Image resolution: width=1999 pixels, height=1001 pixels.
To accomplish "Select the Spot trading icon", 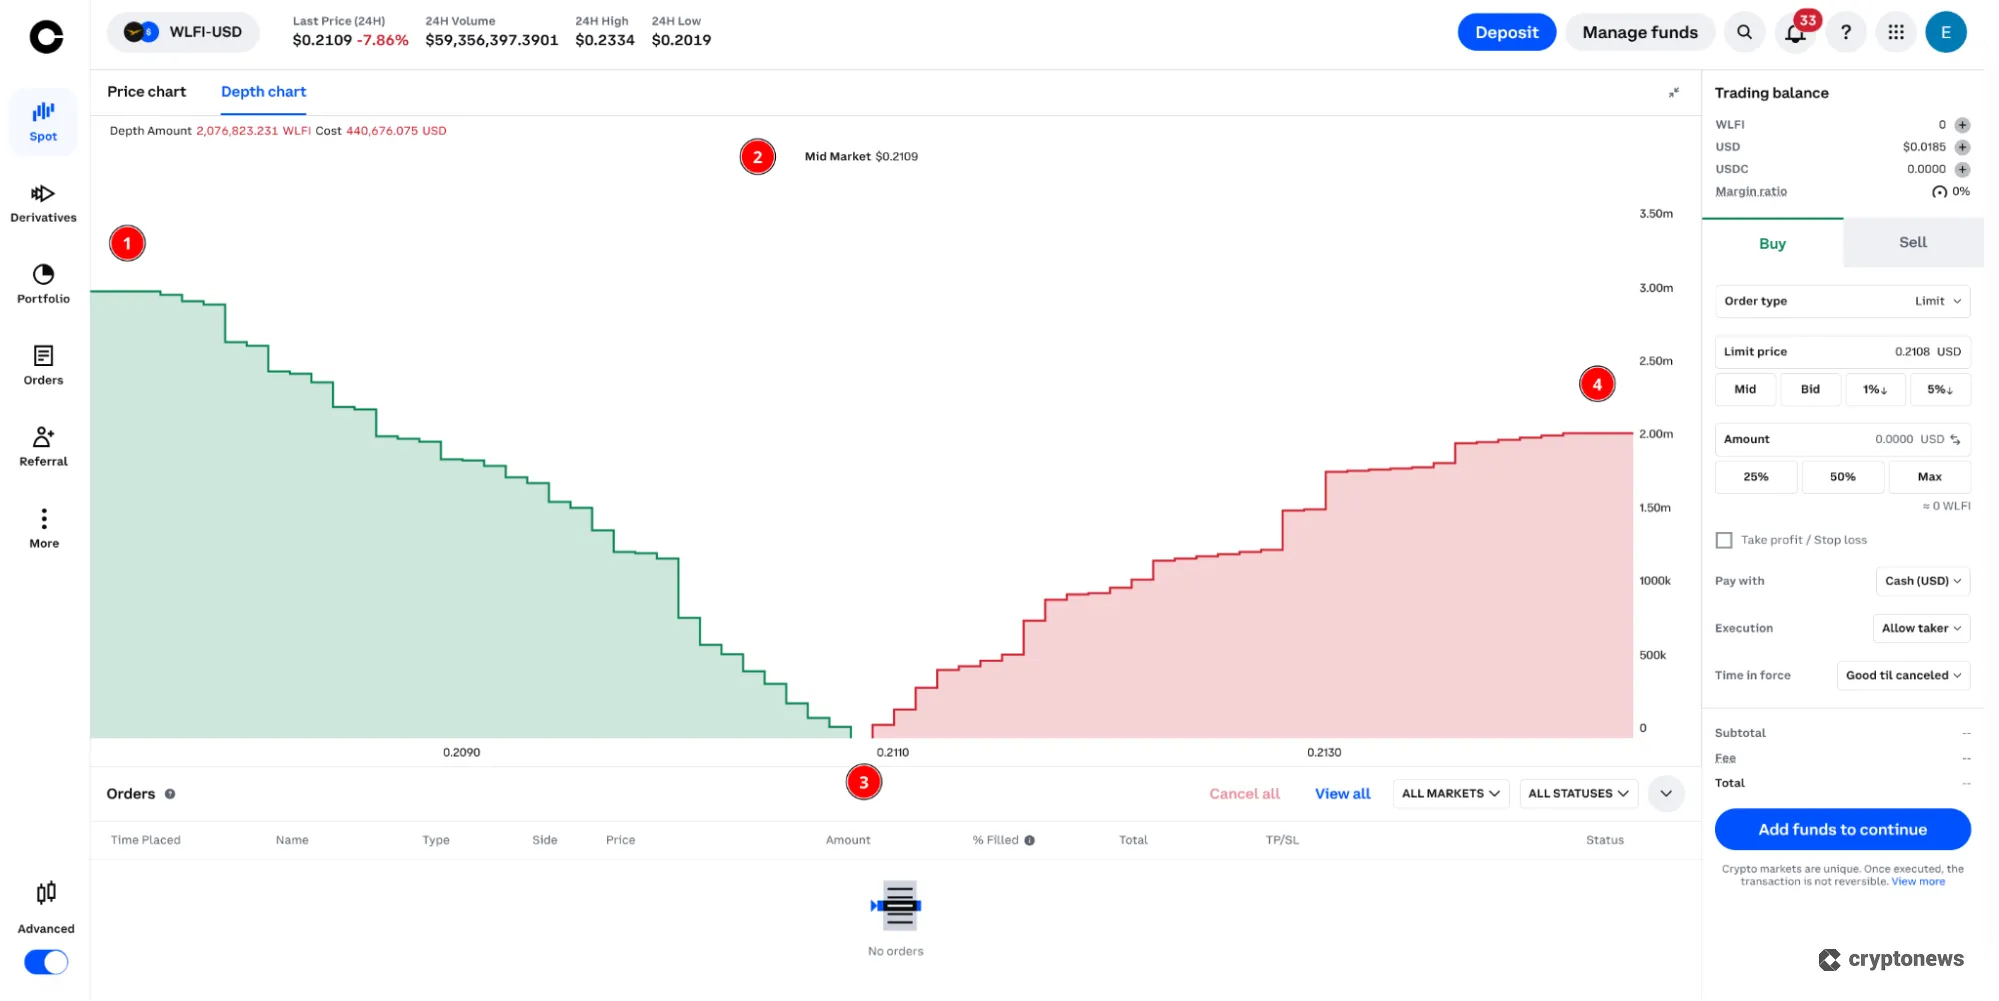I will click(43, 113).
